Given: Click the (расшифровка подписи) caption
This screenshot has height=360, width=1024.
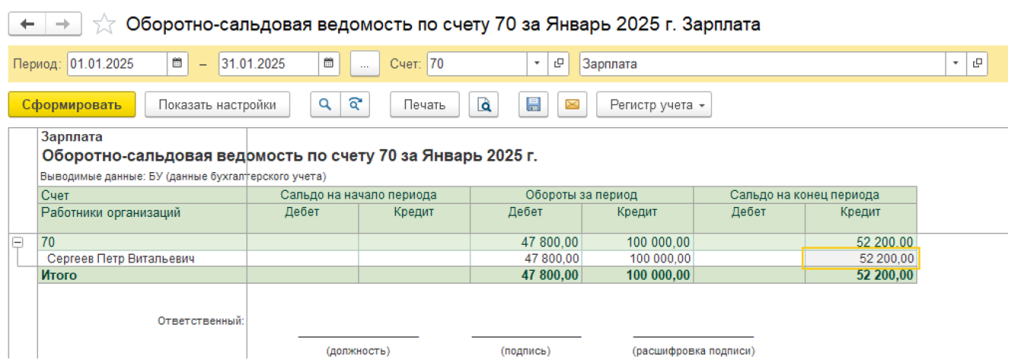Looking at the screenshot, I should pyautogui.click(x=693, y=351).
